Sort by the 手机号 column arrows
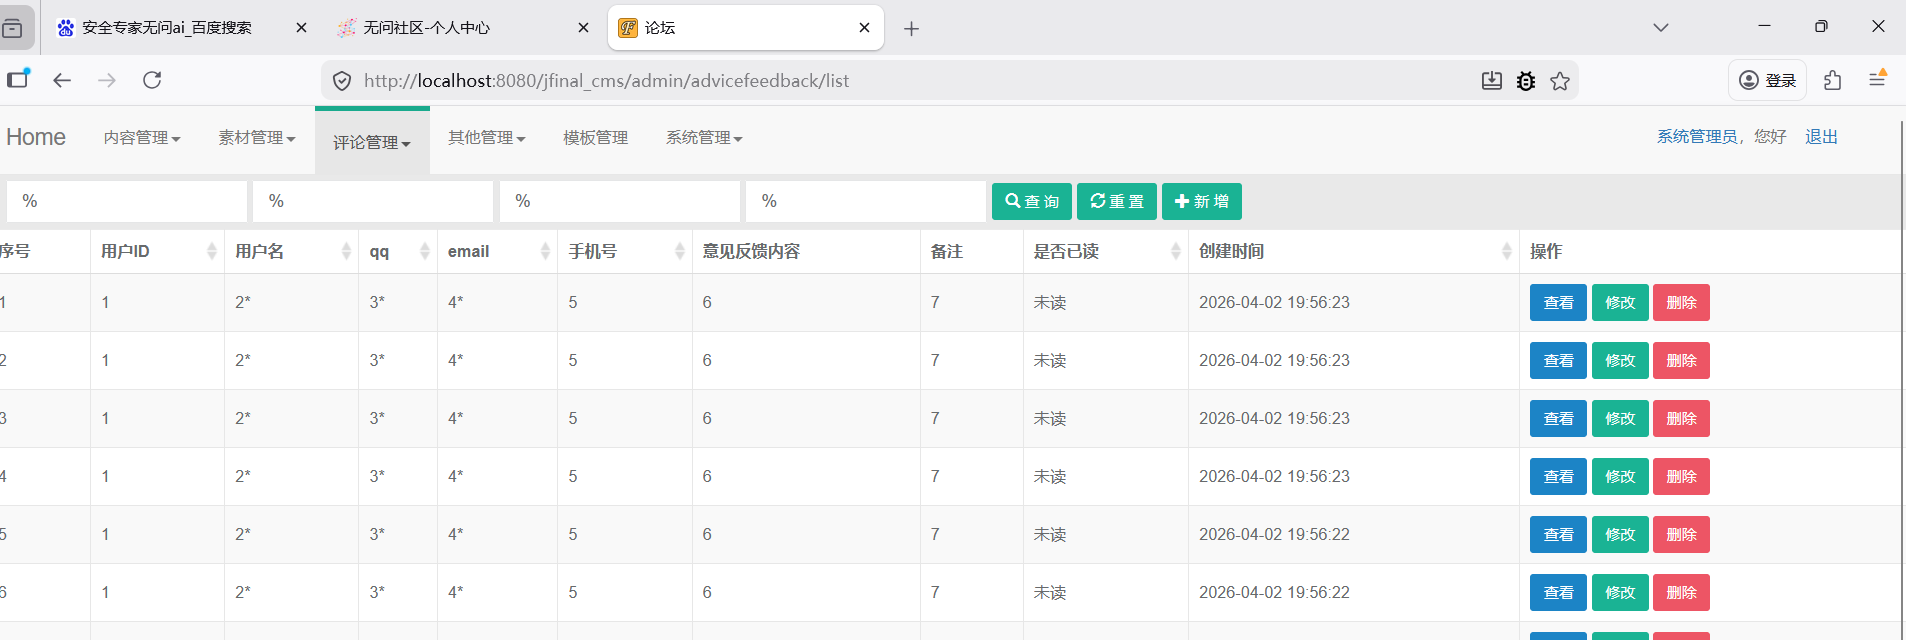Viewport: 1906px width, 640px height. tap(680, 251)
